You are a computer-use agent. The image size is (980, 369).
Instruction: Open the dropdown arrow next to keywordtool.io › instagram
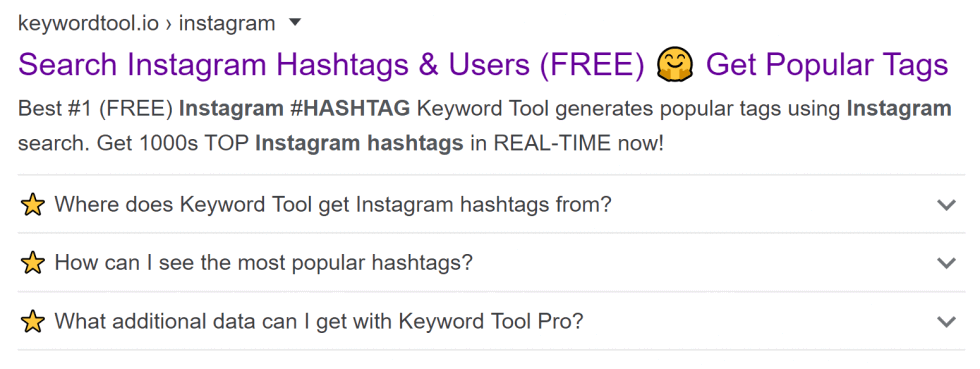pyautogui.click(x=295, y=23)
